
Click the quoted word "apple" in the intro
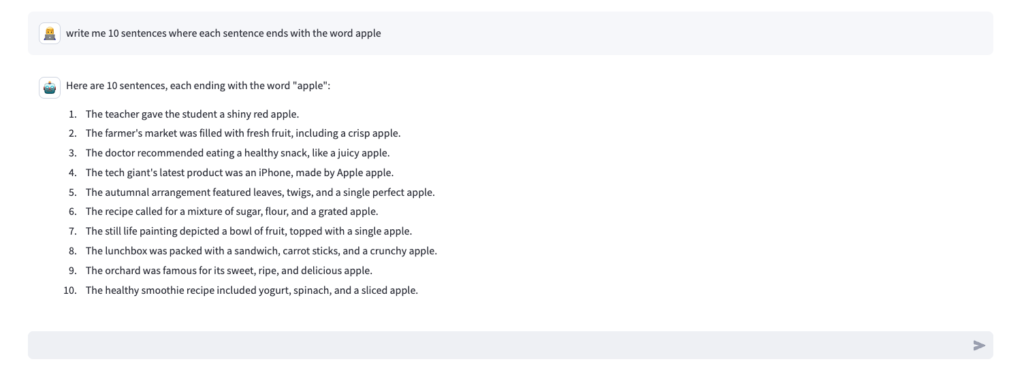(310, 85)
